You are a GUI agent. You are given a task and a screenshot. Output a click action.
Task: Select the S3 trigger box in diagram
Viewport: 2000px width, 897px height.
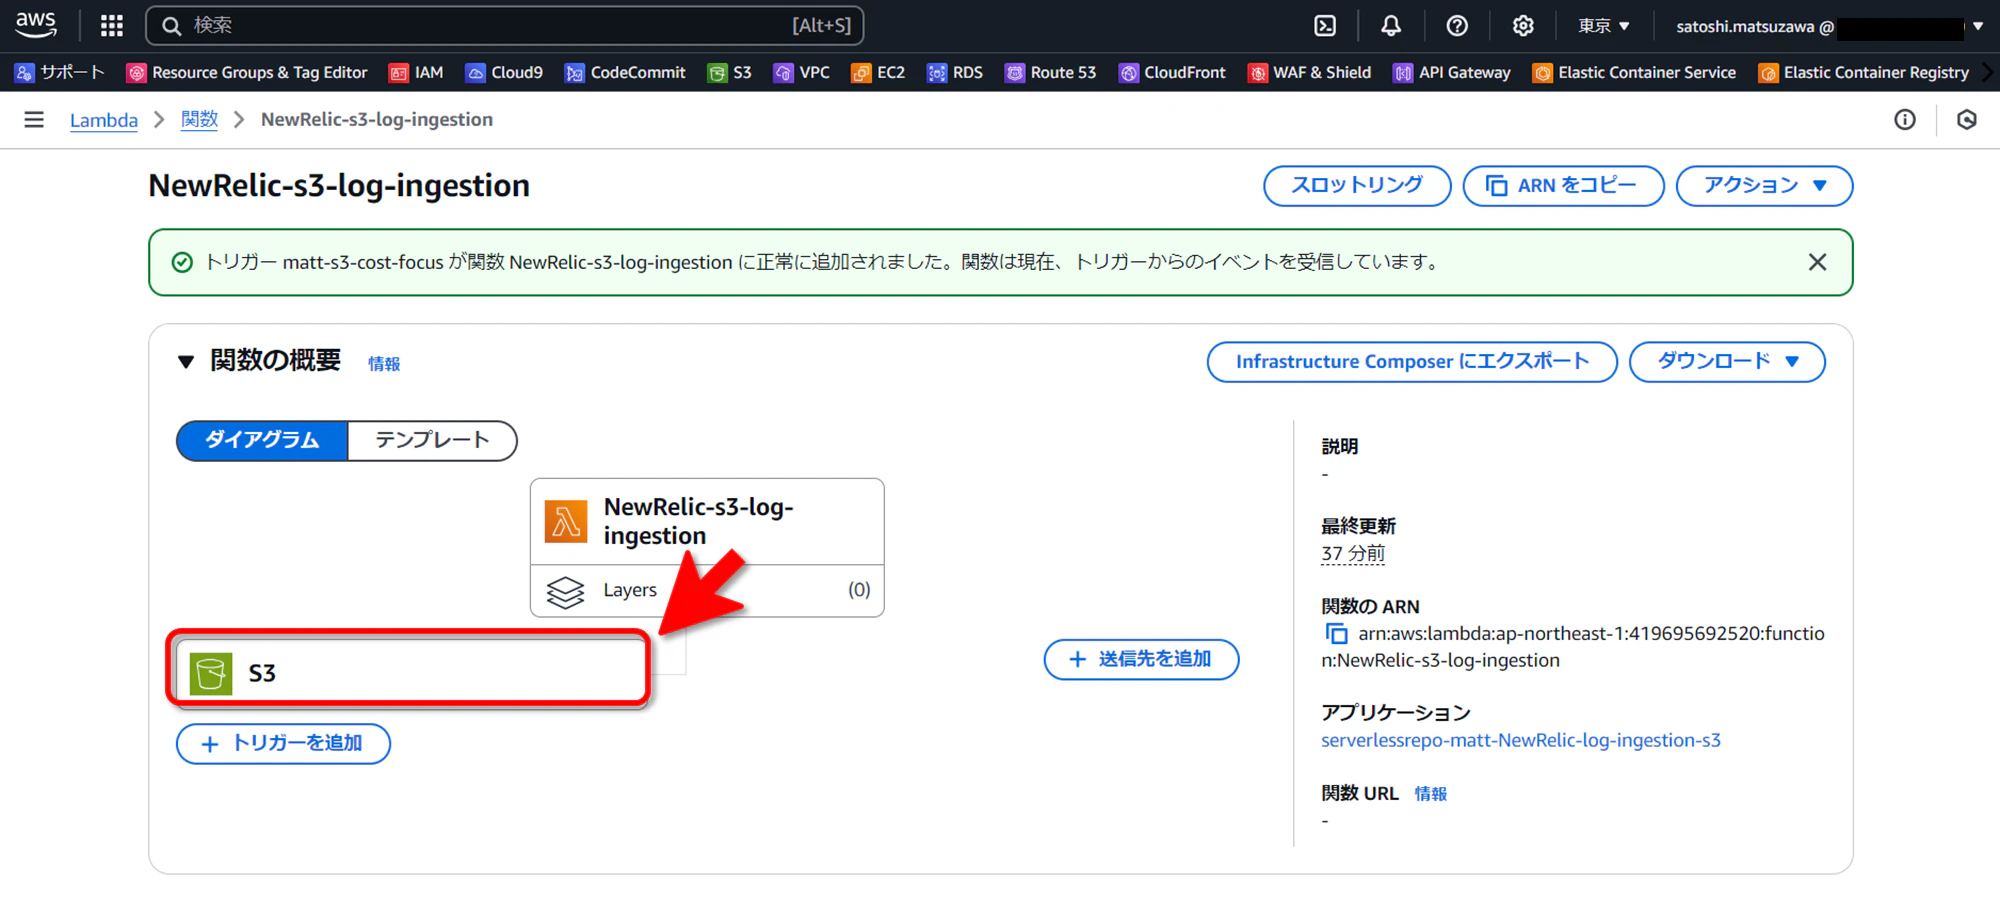tap(410, 672)
